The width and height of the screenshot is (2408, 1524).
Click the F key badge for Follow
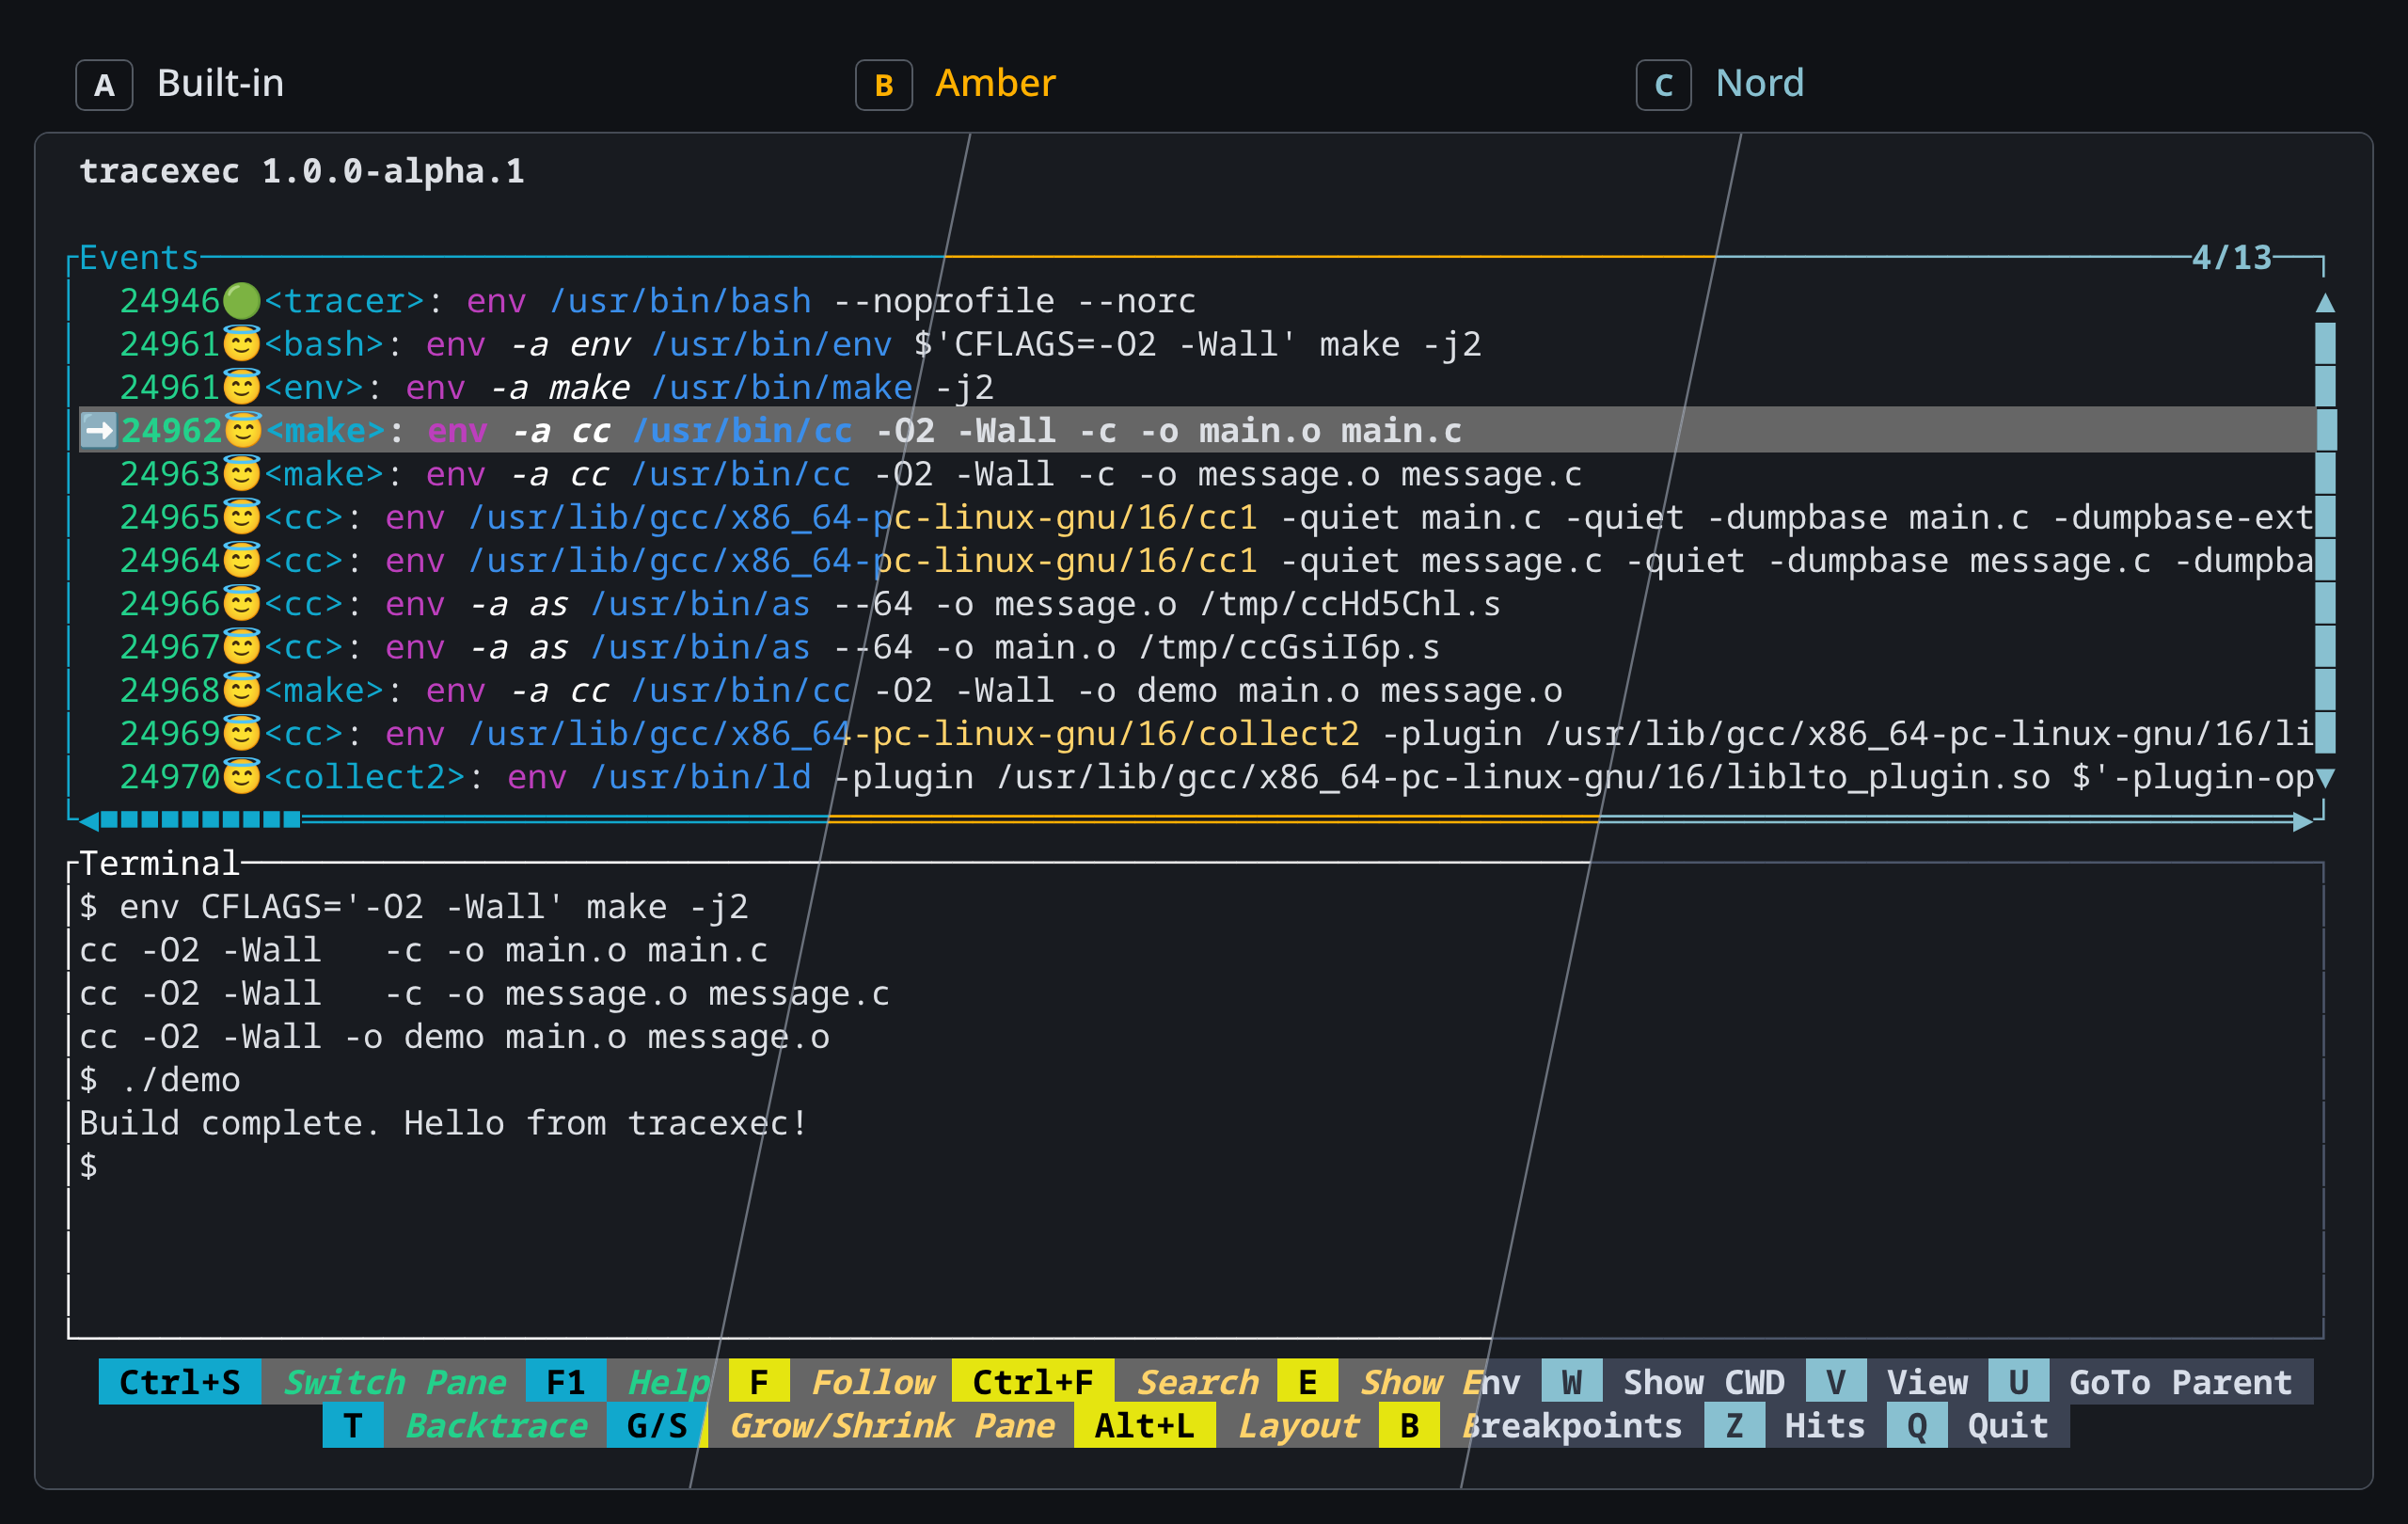coord(759,1382)
